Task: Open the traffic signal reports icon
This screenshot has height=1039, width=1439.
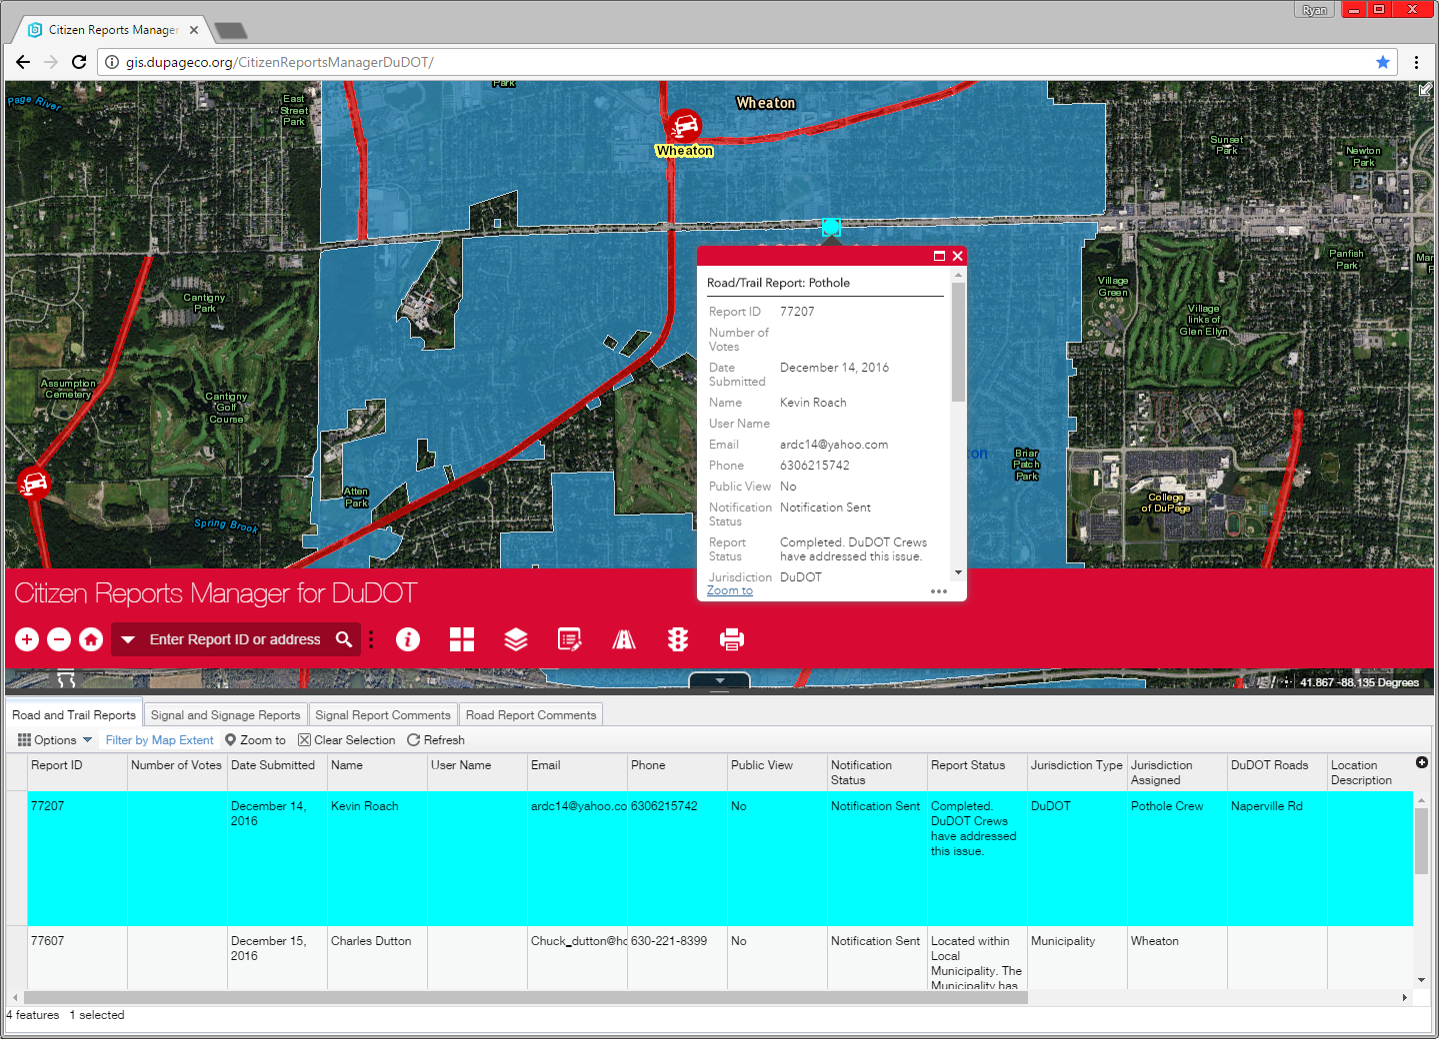Action: tap(678, 640)
